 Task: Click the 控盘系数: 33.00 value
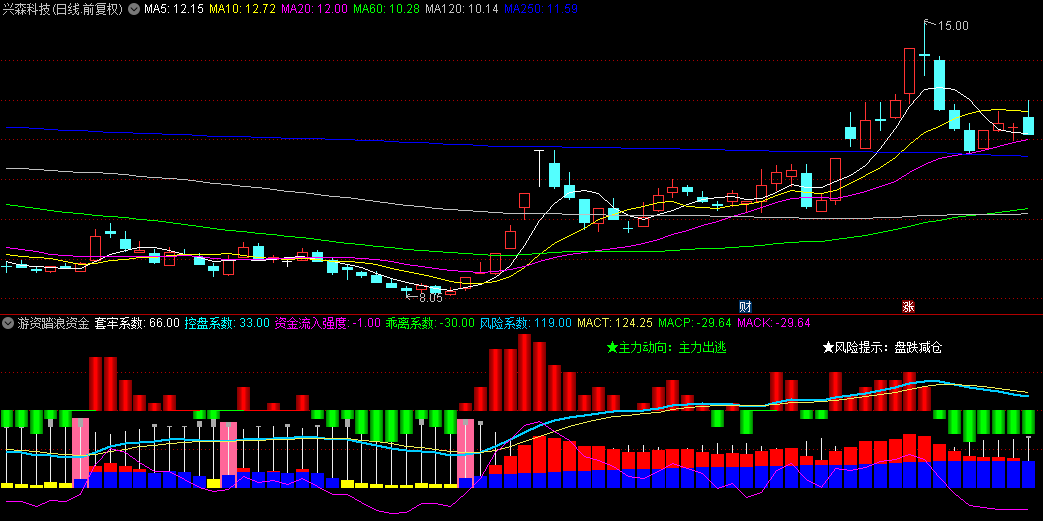(x=227, y=323)
